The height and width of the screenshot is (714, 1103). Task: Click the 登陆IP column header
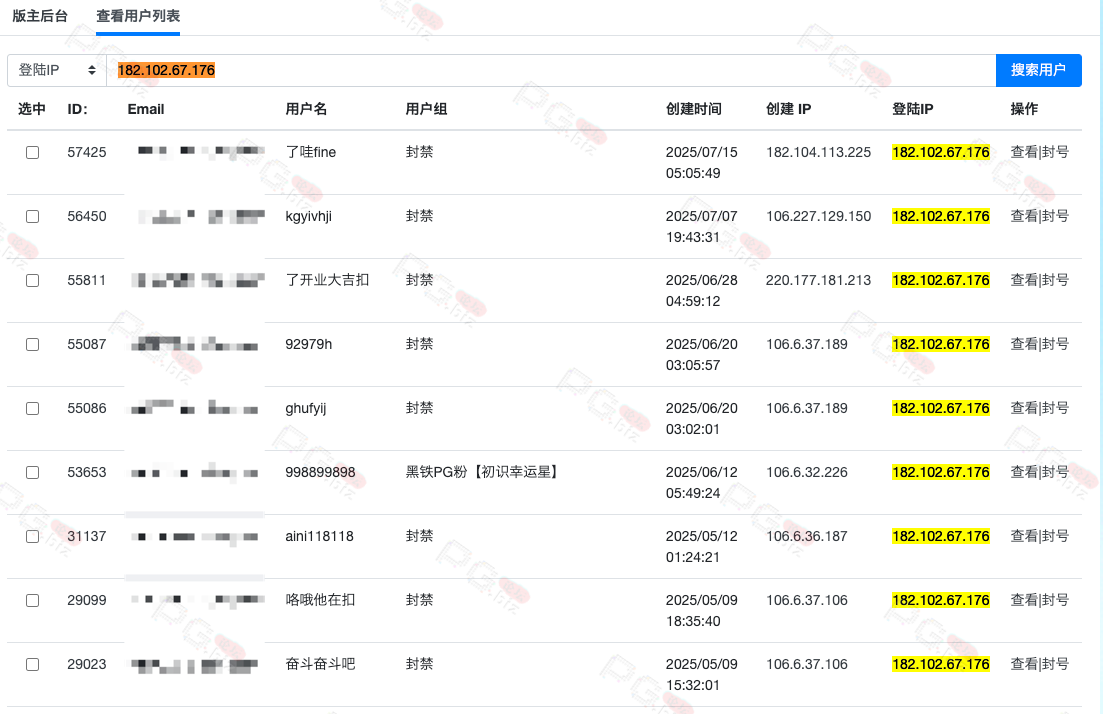[x=912, y=109]
